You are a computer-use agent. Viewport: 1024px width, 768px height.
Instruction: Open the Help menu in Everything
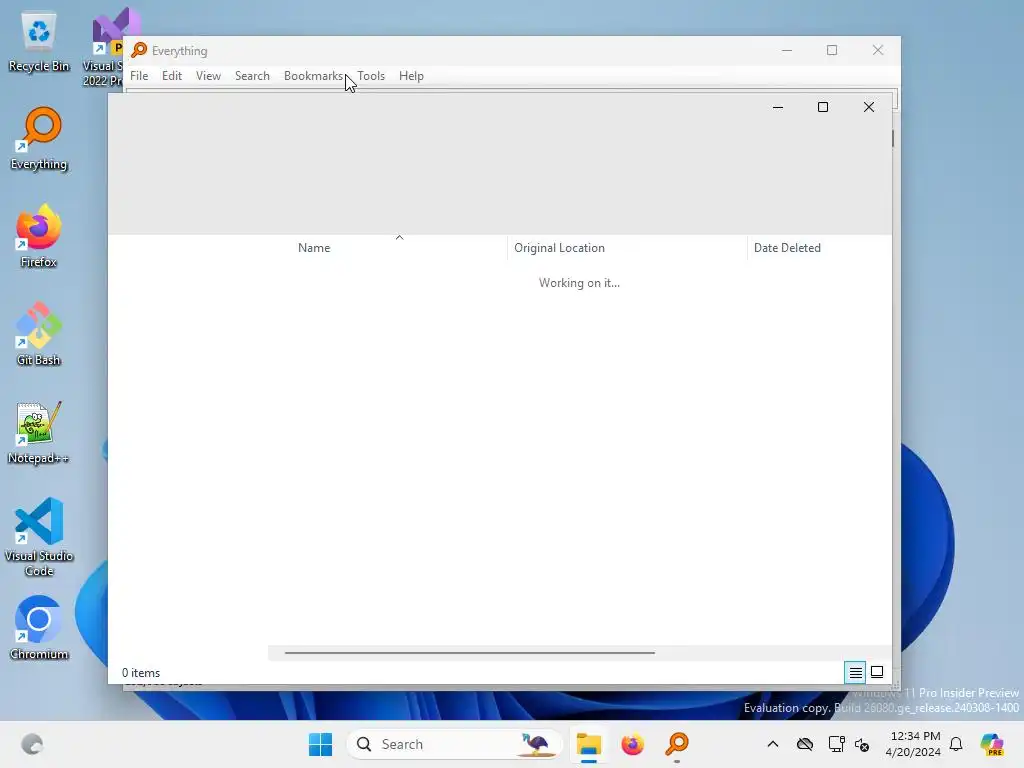coord(411,76)
